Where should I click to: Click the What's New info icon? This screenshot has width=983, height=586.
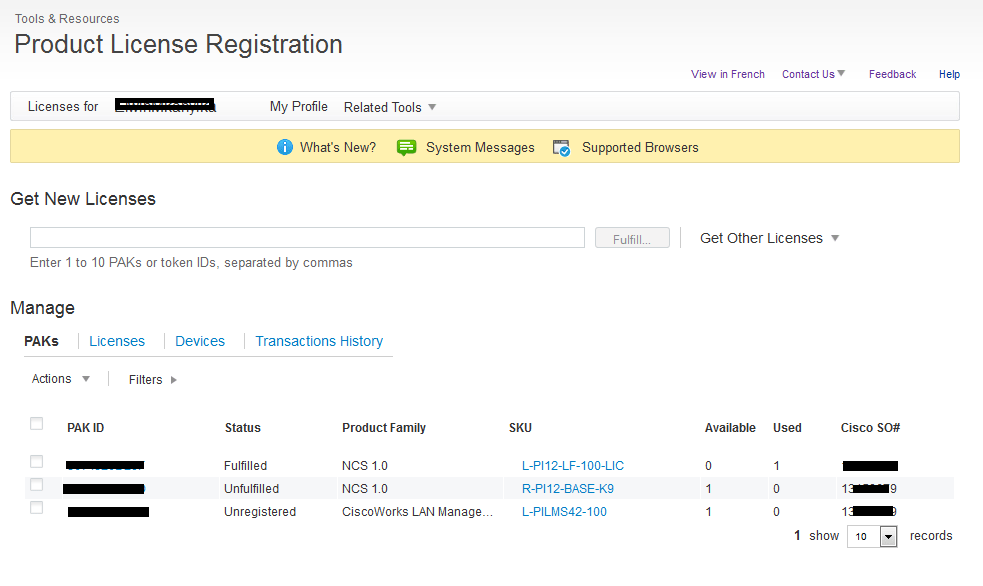pyautogui.click(x=285, y=146)
